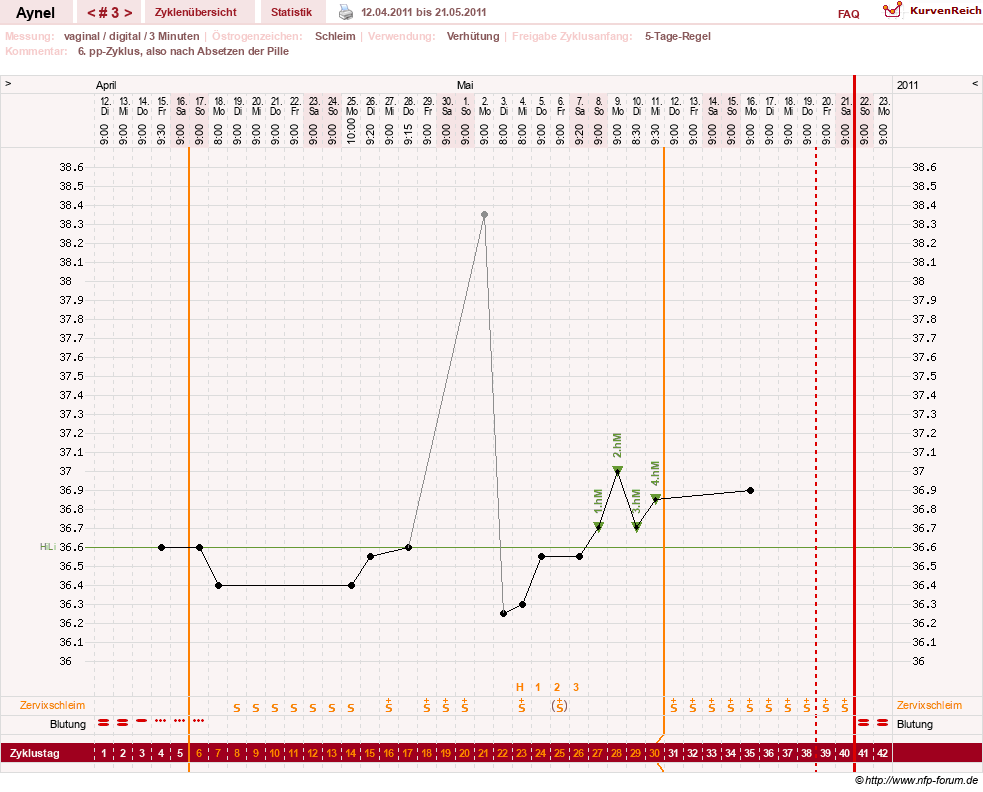The height and width of the screenshot is (792, 983).
Task: Click the S+ mucus symbol on cycle day 23
Action: [522, 705]
